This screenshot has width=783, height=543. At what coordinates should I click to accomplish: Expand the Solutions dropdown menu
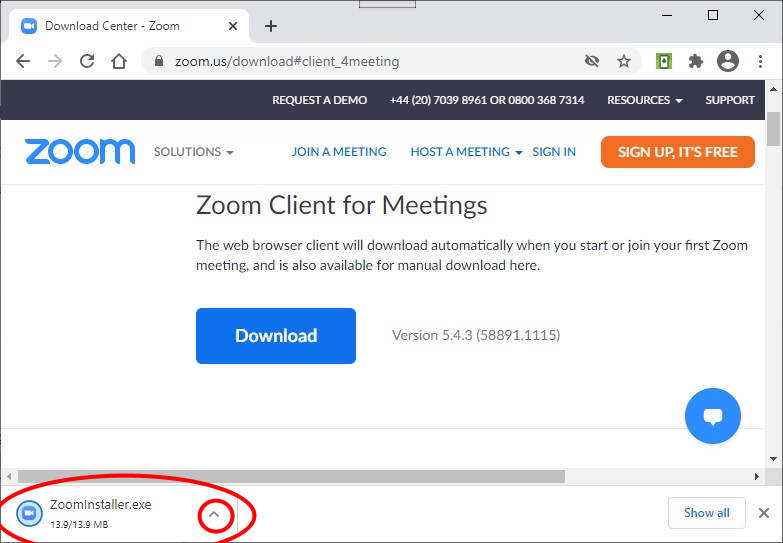[193, 152]
